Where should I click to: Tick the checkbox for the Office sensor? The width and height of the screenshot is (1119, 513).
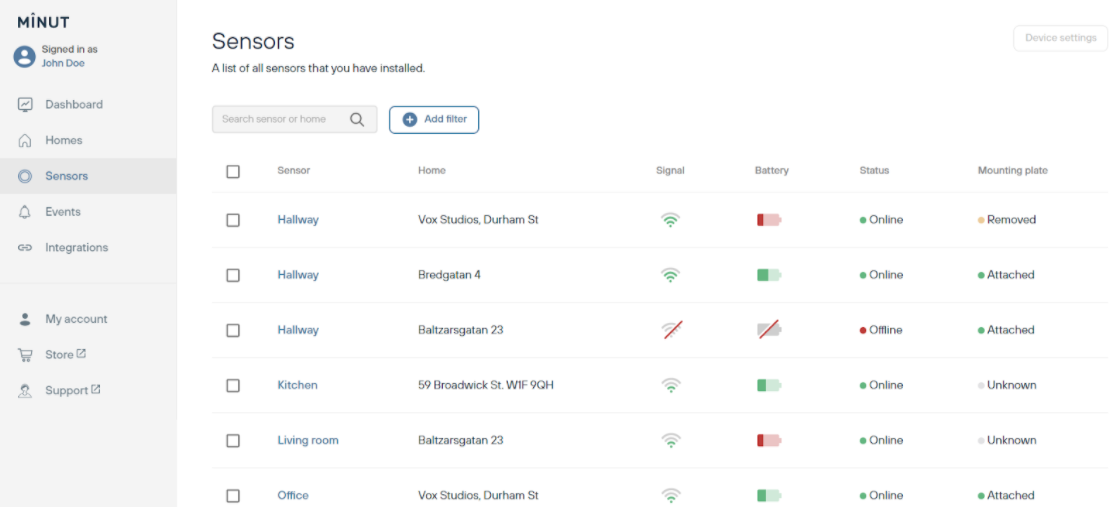[x=233, y=495]
